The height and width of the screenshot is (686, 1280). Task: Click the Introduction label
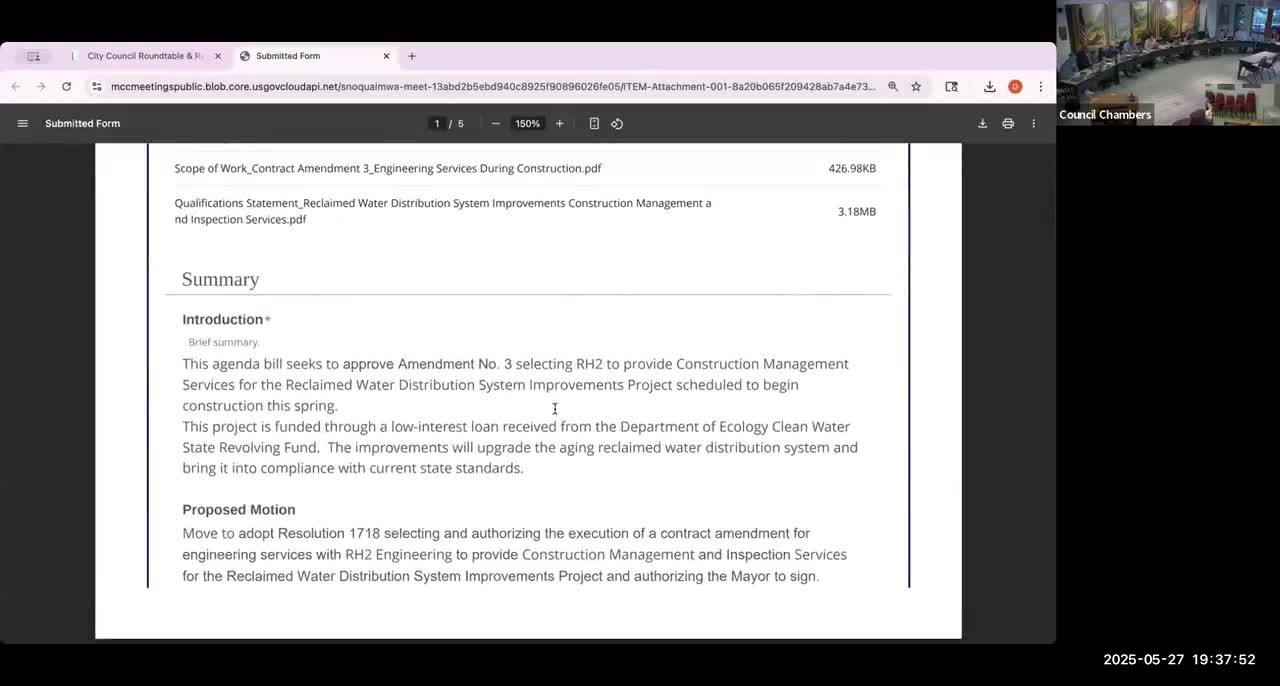pos(222,319)
